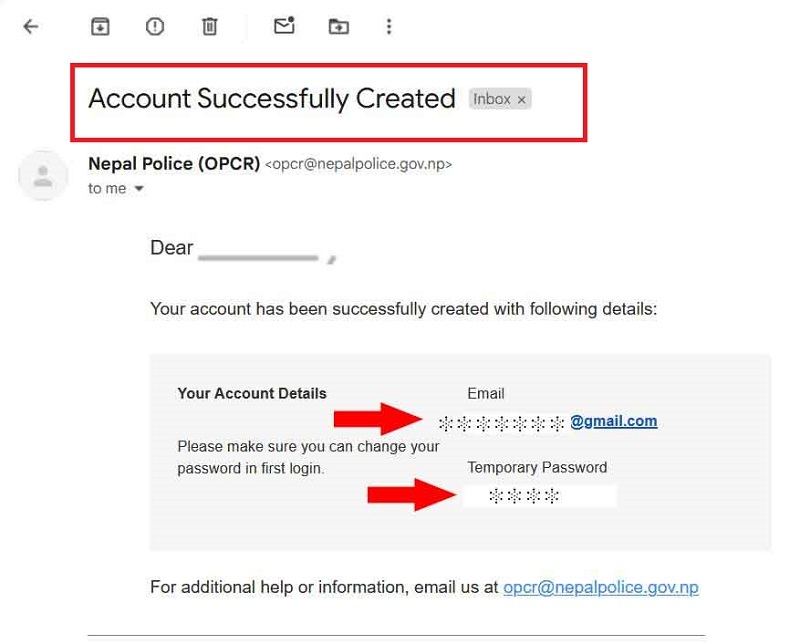Open the three-dot More options menu
This screenshot has height=644, width=800.
click(x=389, y=27)
